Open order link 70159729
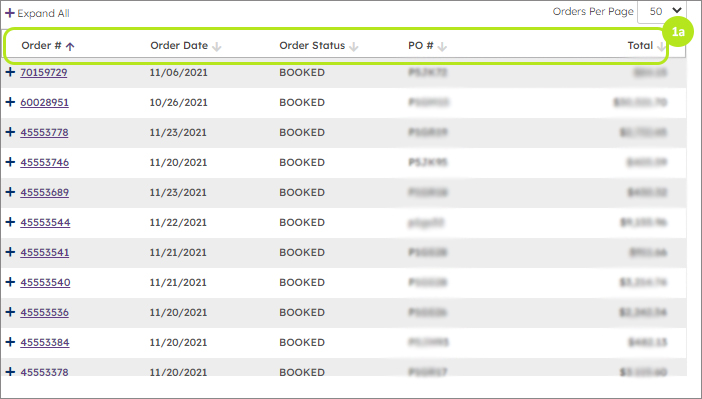Image resolution: width=702 pixels, height=399 pixels. (44, 73)
